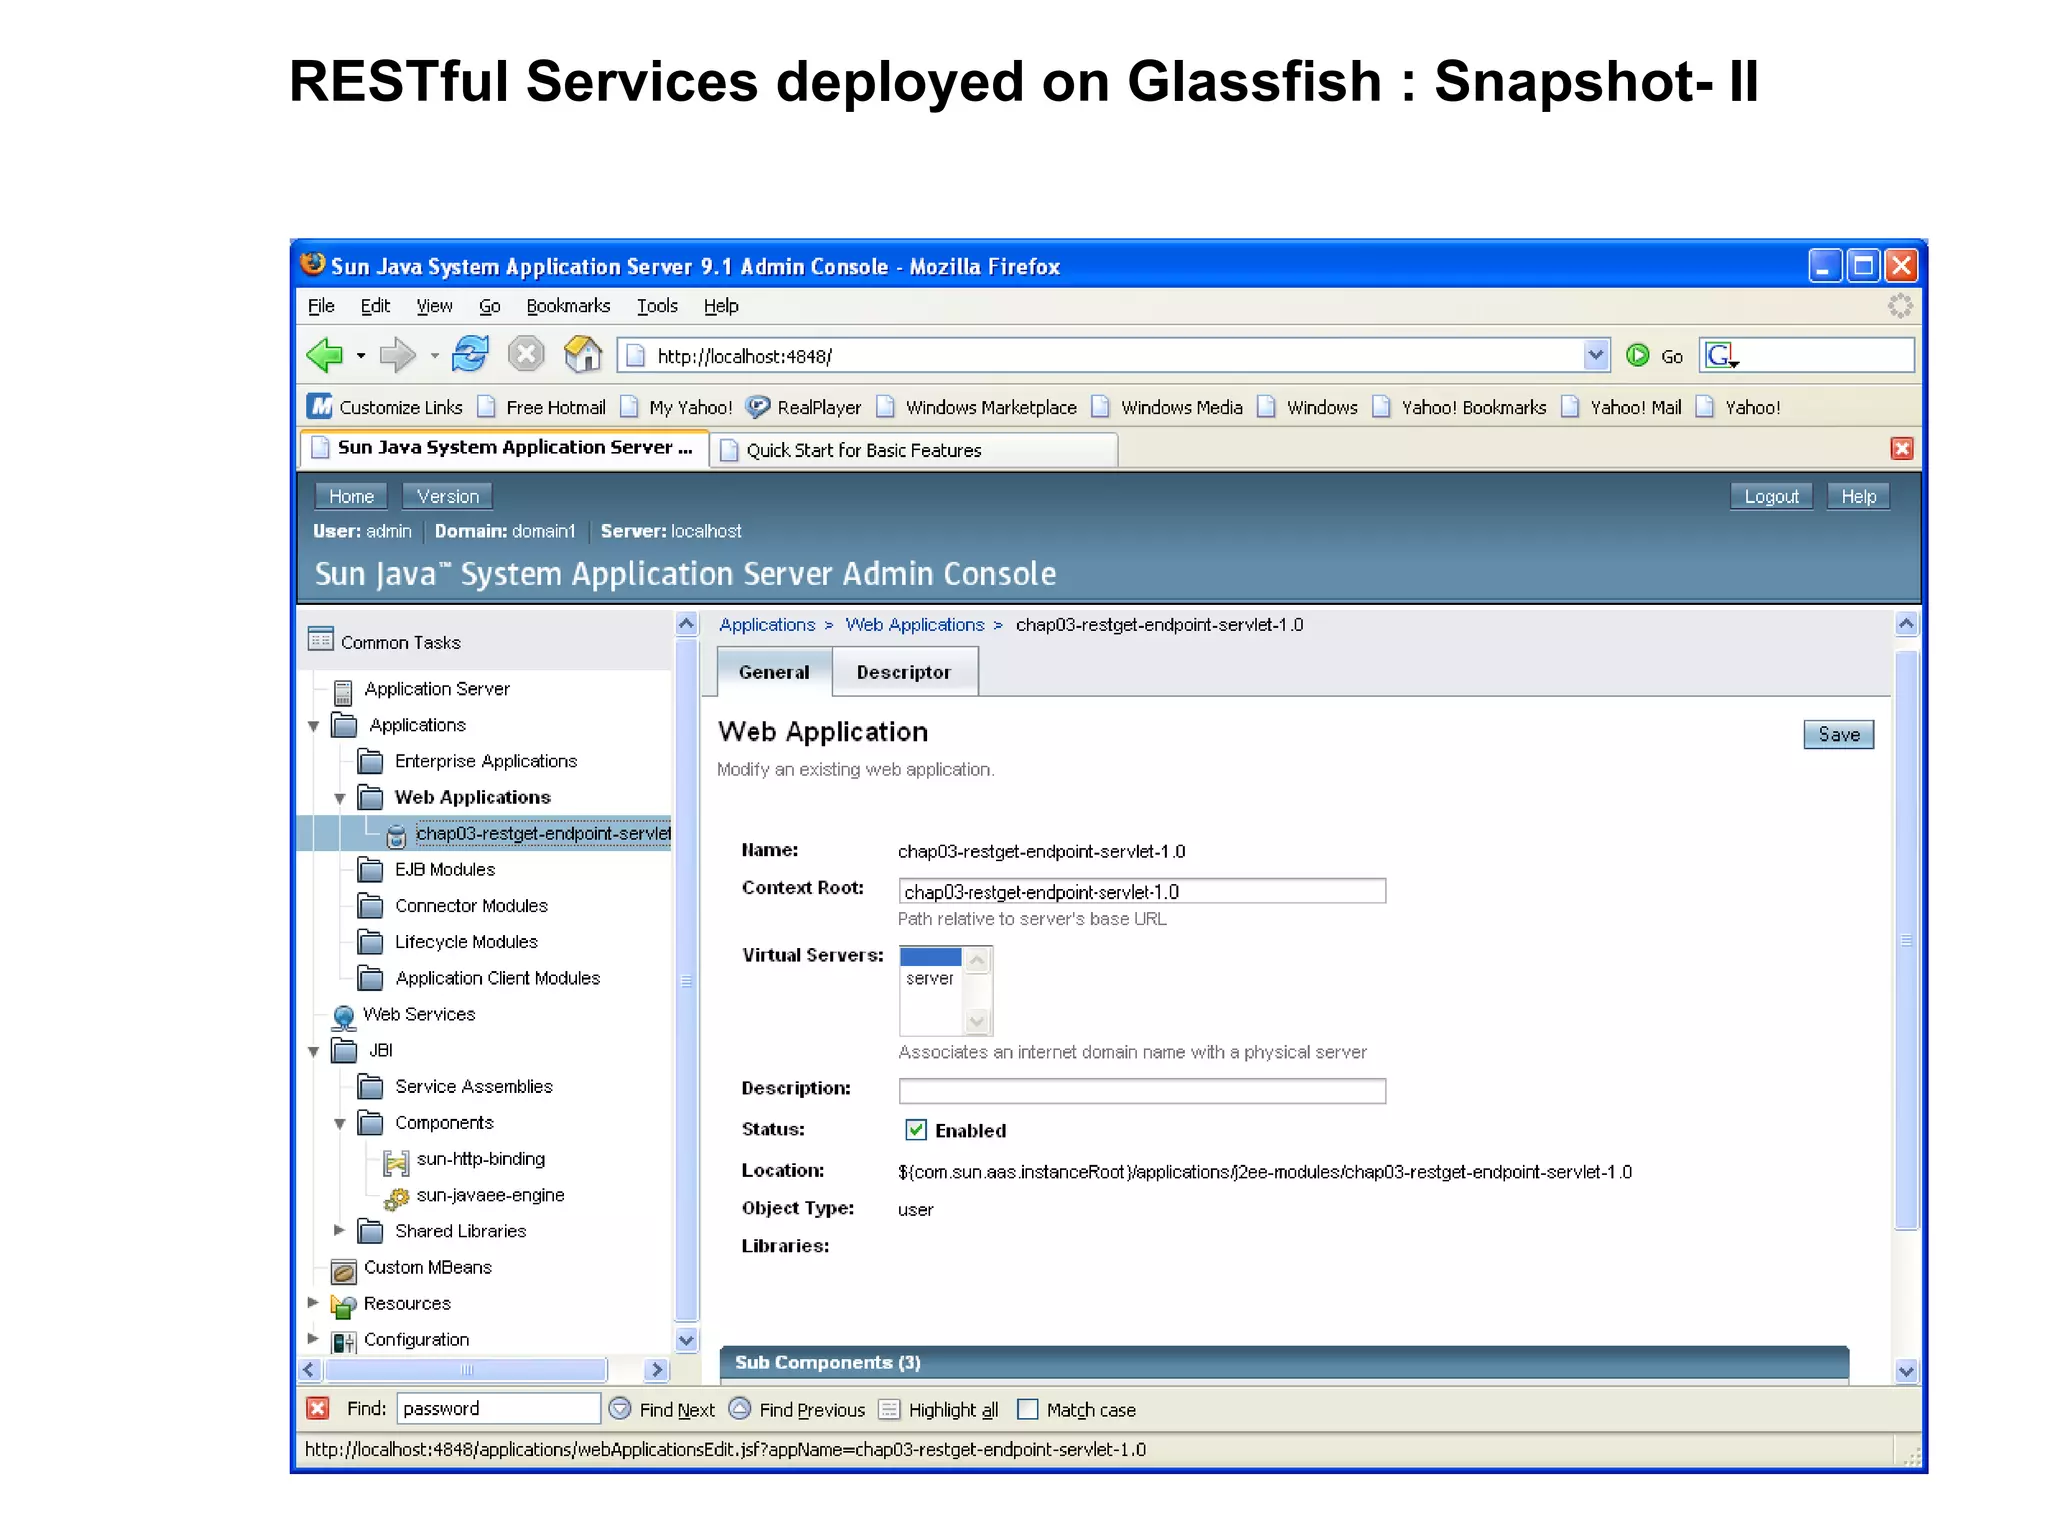Click the Find Next arrow icon
The image size is (2048, 1536).
pyautogui.click(x=620, y=1408)
